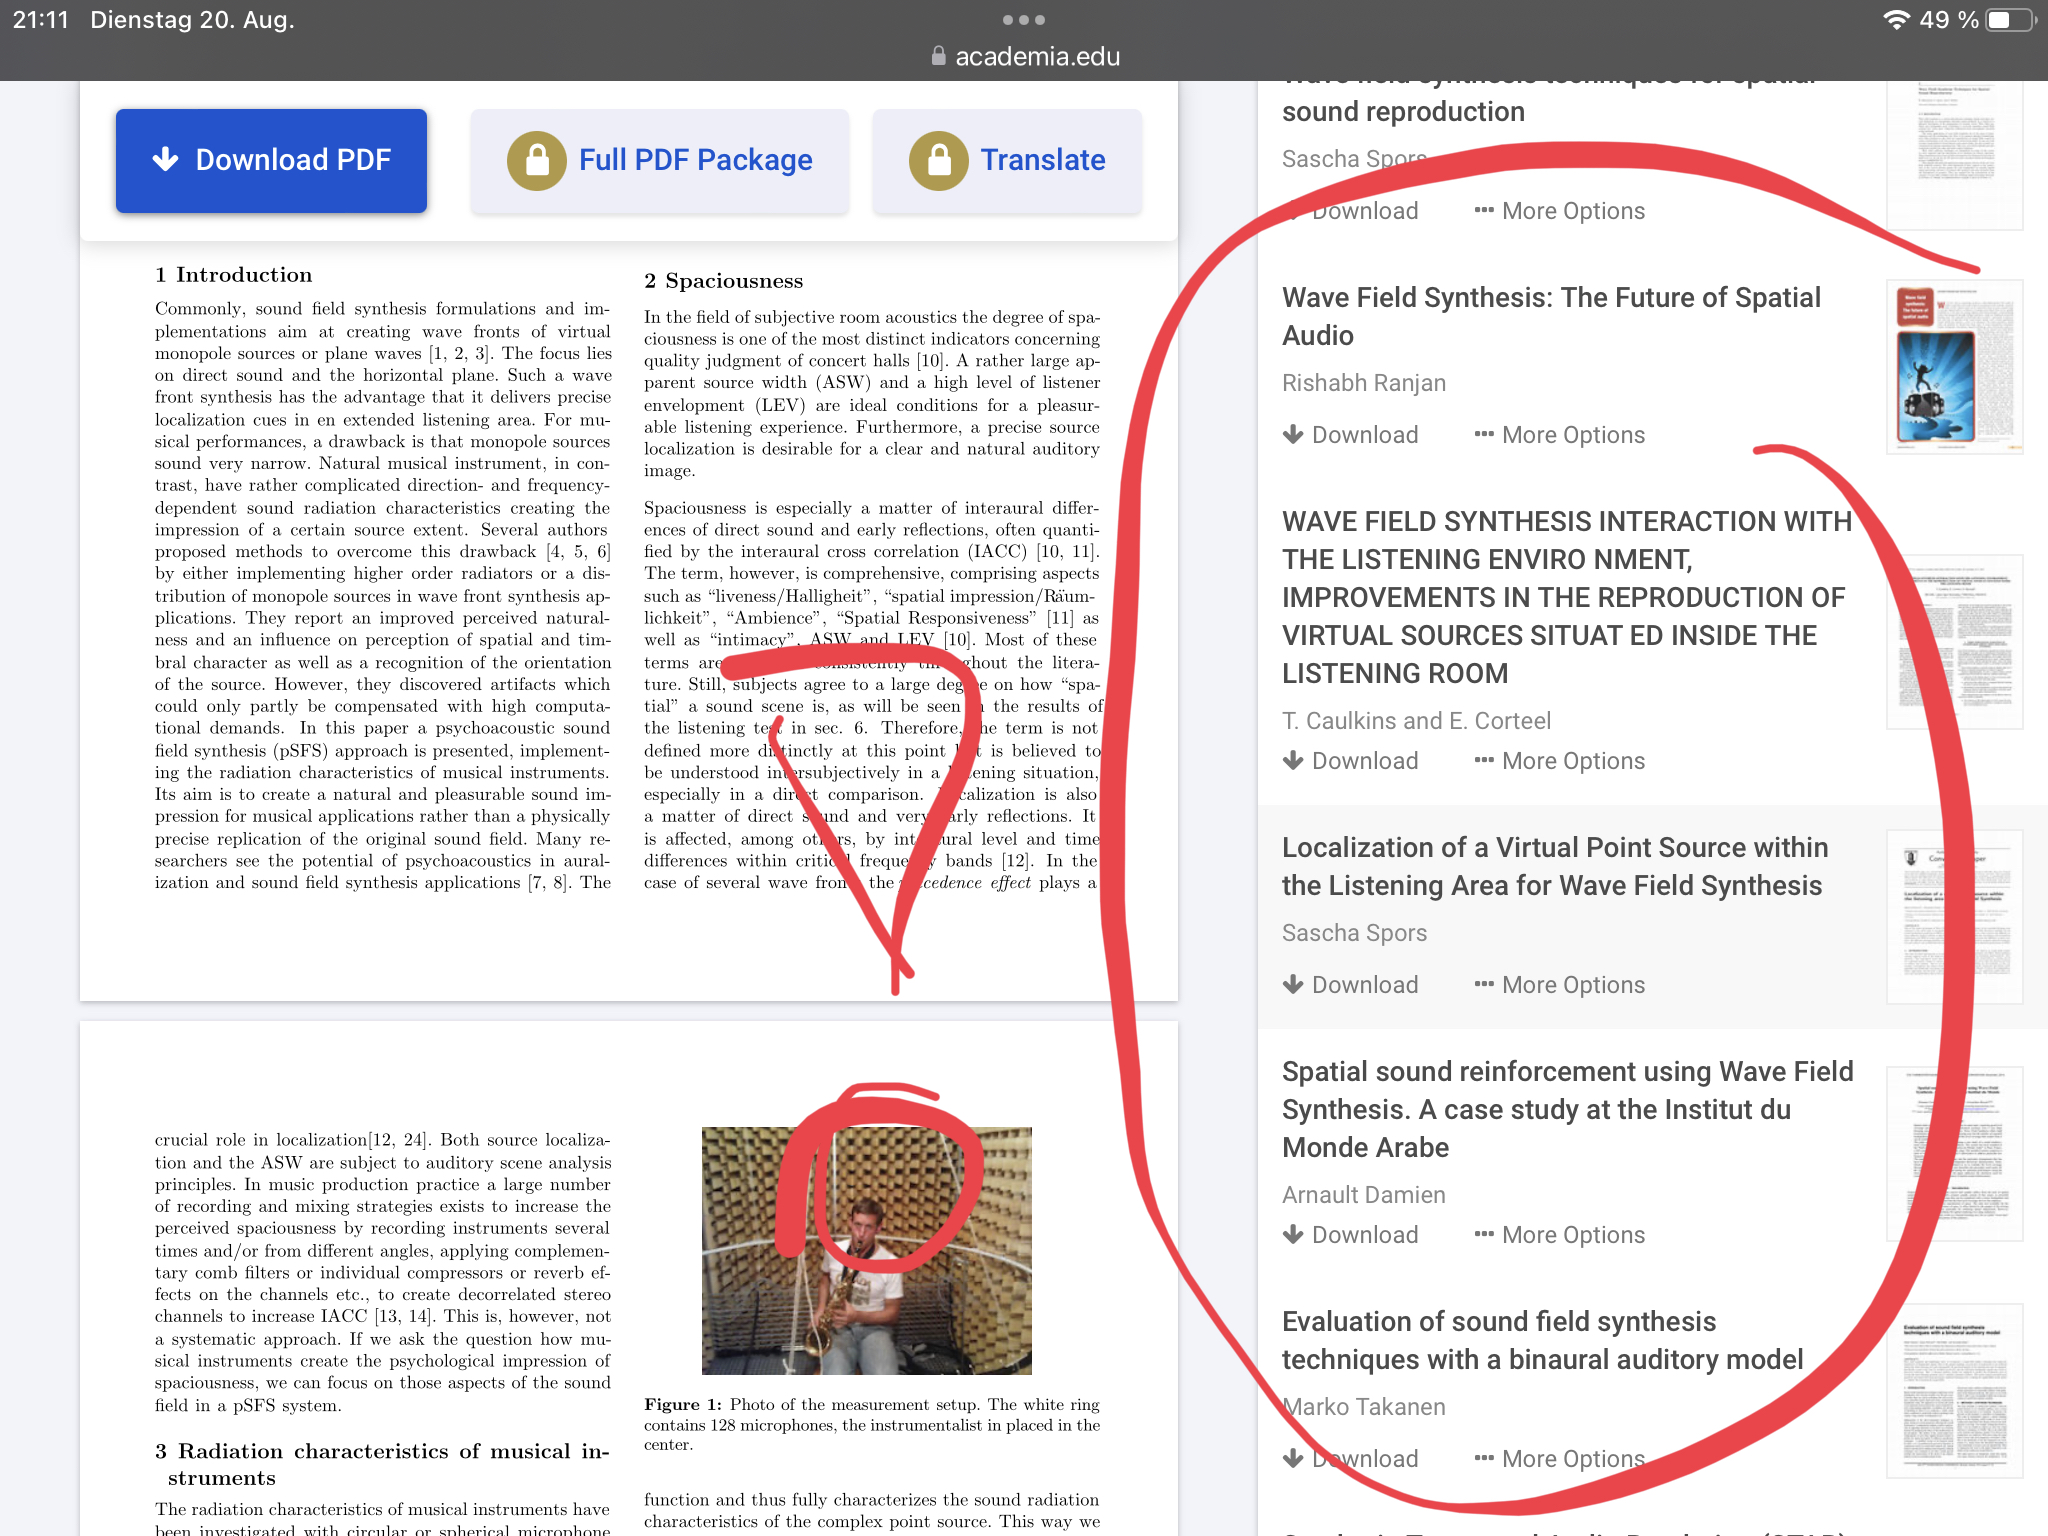Image resolution: width=2048 pixels, height=1536 pixels.
Task: Click the download arrow icon in Download PDF
Action: [x=166, y=159]
